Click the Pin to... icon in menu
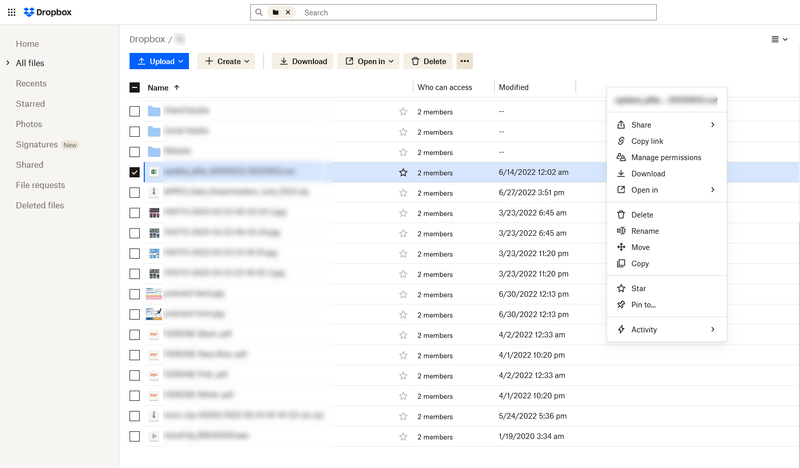 coord(621,305)
